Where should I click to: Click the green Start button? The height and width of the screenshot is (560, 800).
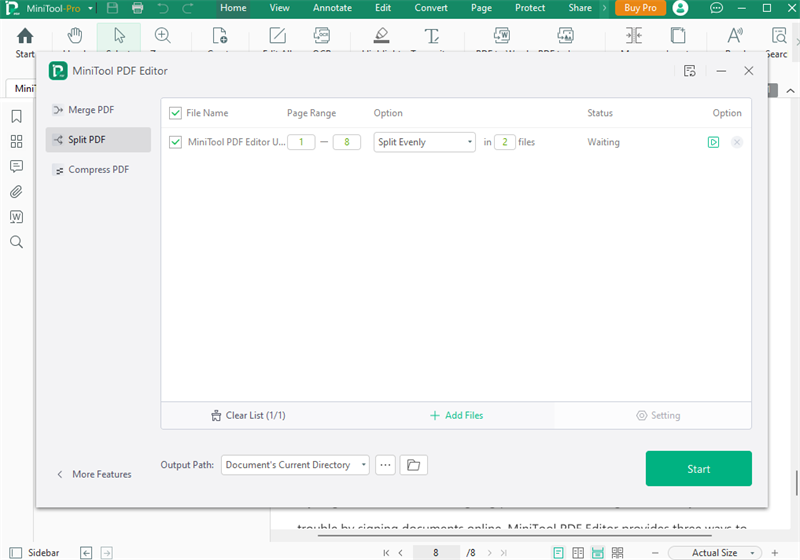tap(698, 469)
